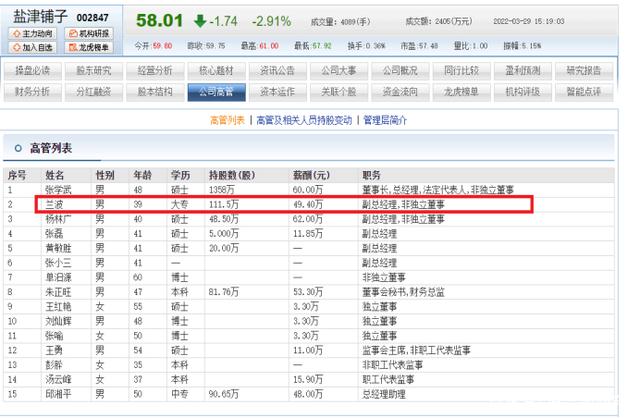View the 公司概况 tab
Viewport: 640px width, 418px height.
point(400,71)
